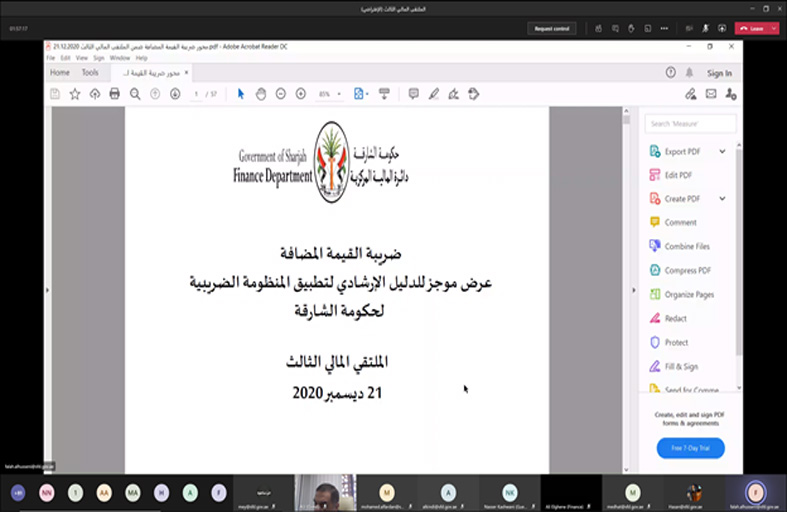Open the View menu
Image resolution: width=787 pixels, height=512 pixels.
[x=83, y=58]
